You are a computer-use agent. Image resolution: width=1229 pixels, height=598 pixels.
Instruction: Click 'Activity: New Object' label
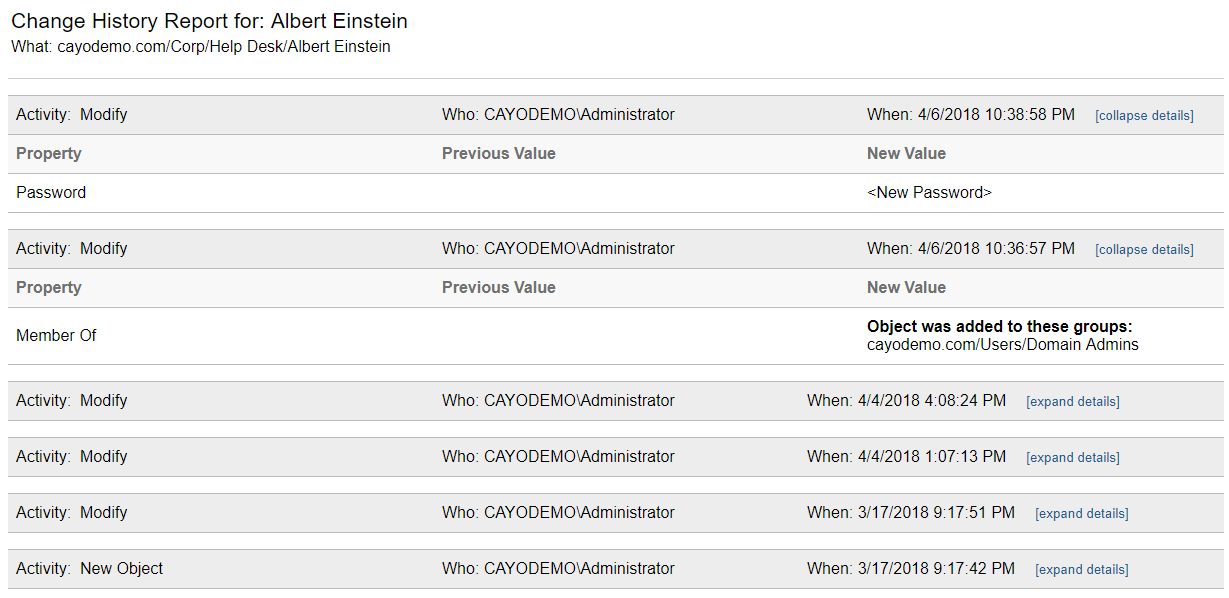click(90, 569)
